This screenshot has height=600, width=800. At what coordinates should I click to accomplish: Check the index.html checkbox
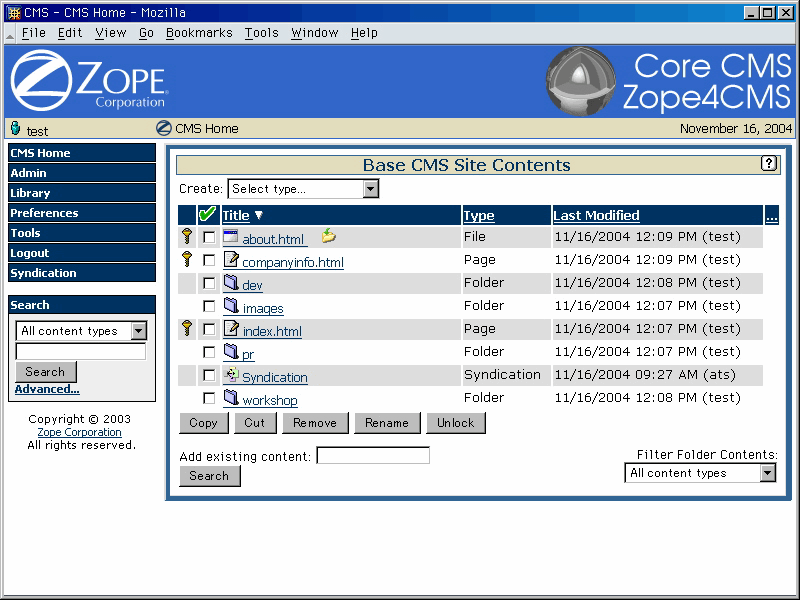209,329
